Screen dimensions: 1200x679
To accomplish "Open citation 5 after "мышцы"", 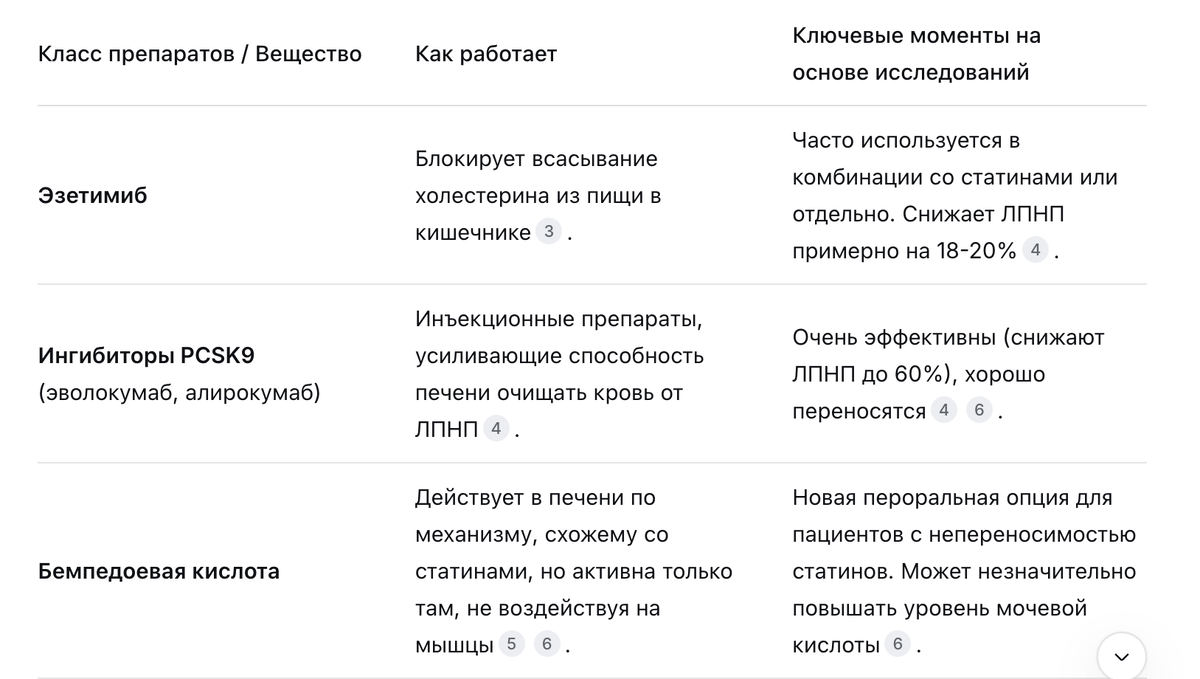I will pyautogui.click(x=511, y=644).
